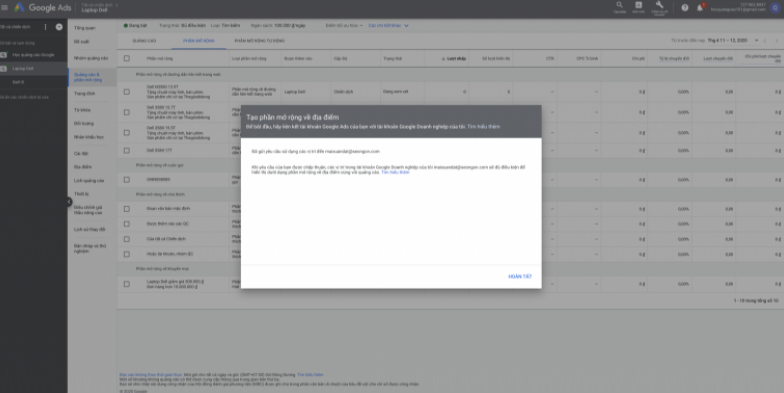
Task: Tick checkbox for Hoặc tài khoản, nhóm QC
Action: tap(126, 254)
